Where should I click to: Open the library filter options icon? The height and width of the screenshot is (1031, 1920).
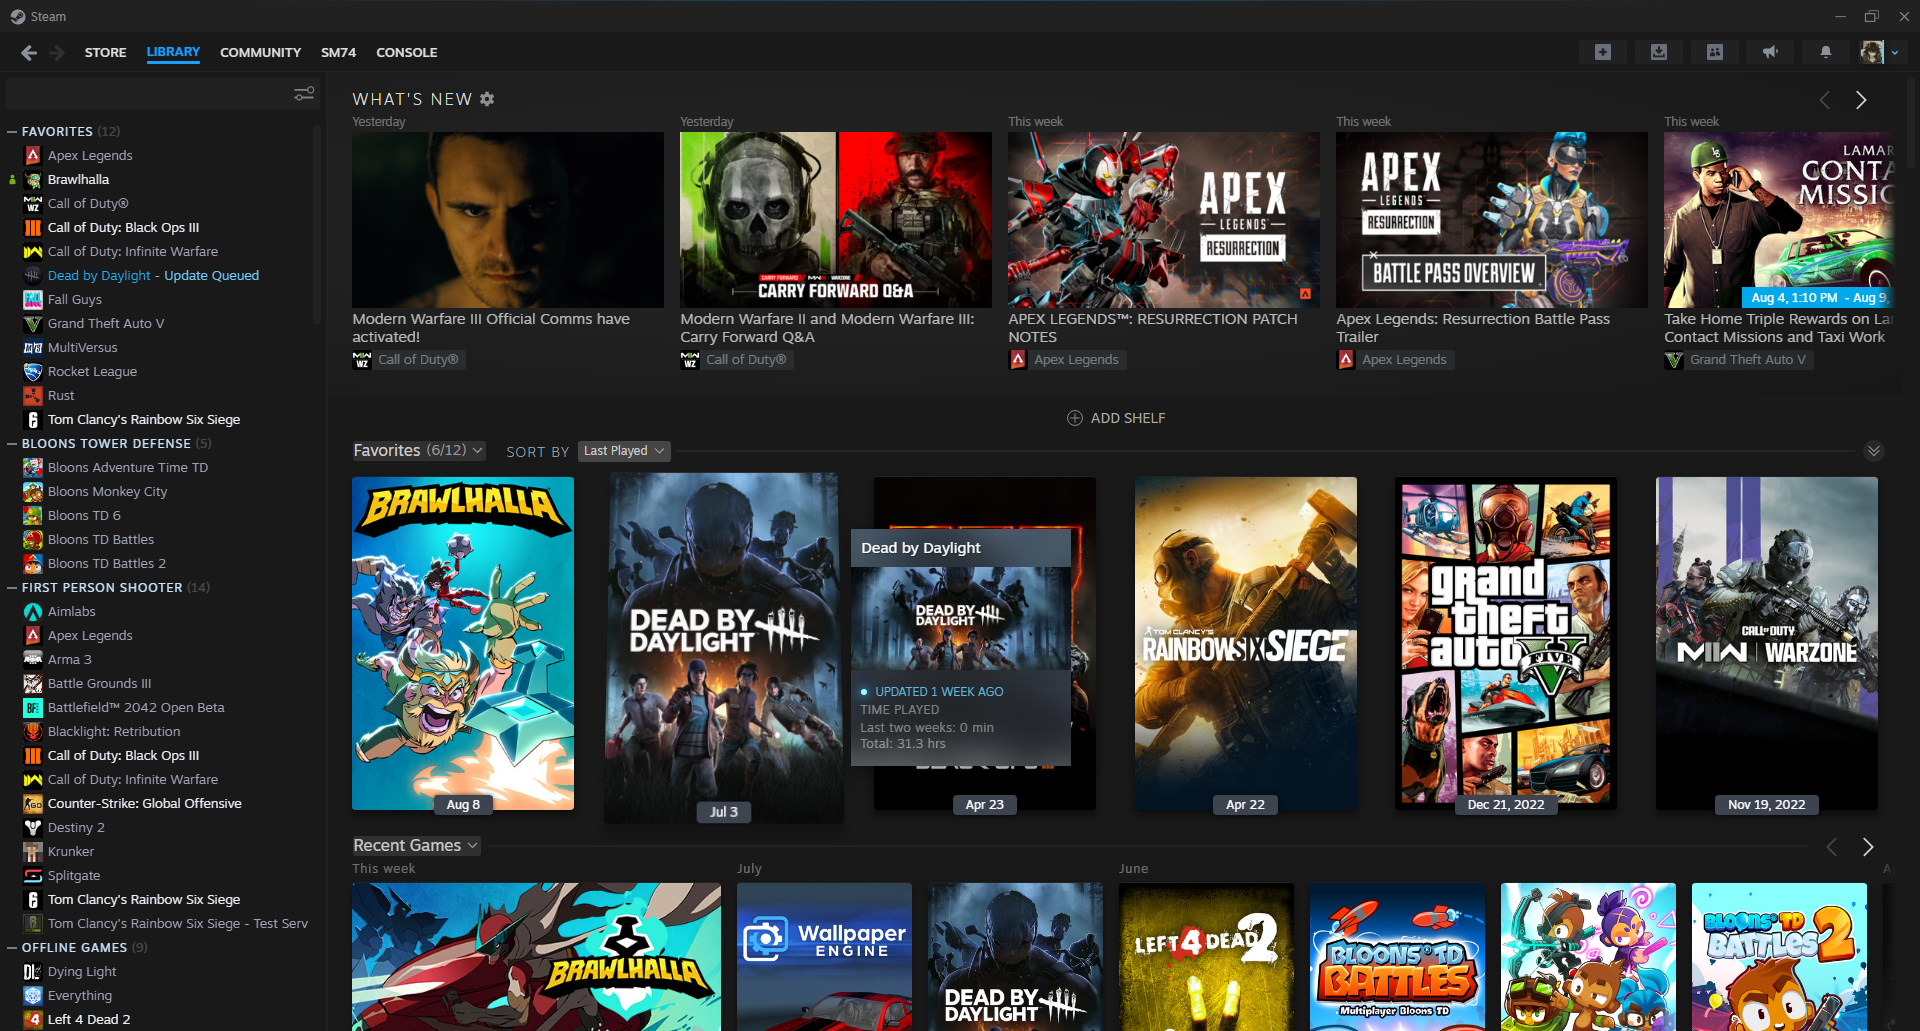[x=304, y=94]
